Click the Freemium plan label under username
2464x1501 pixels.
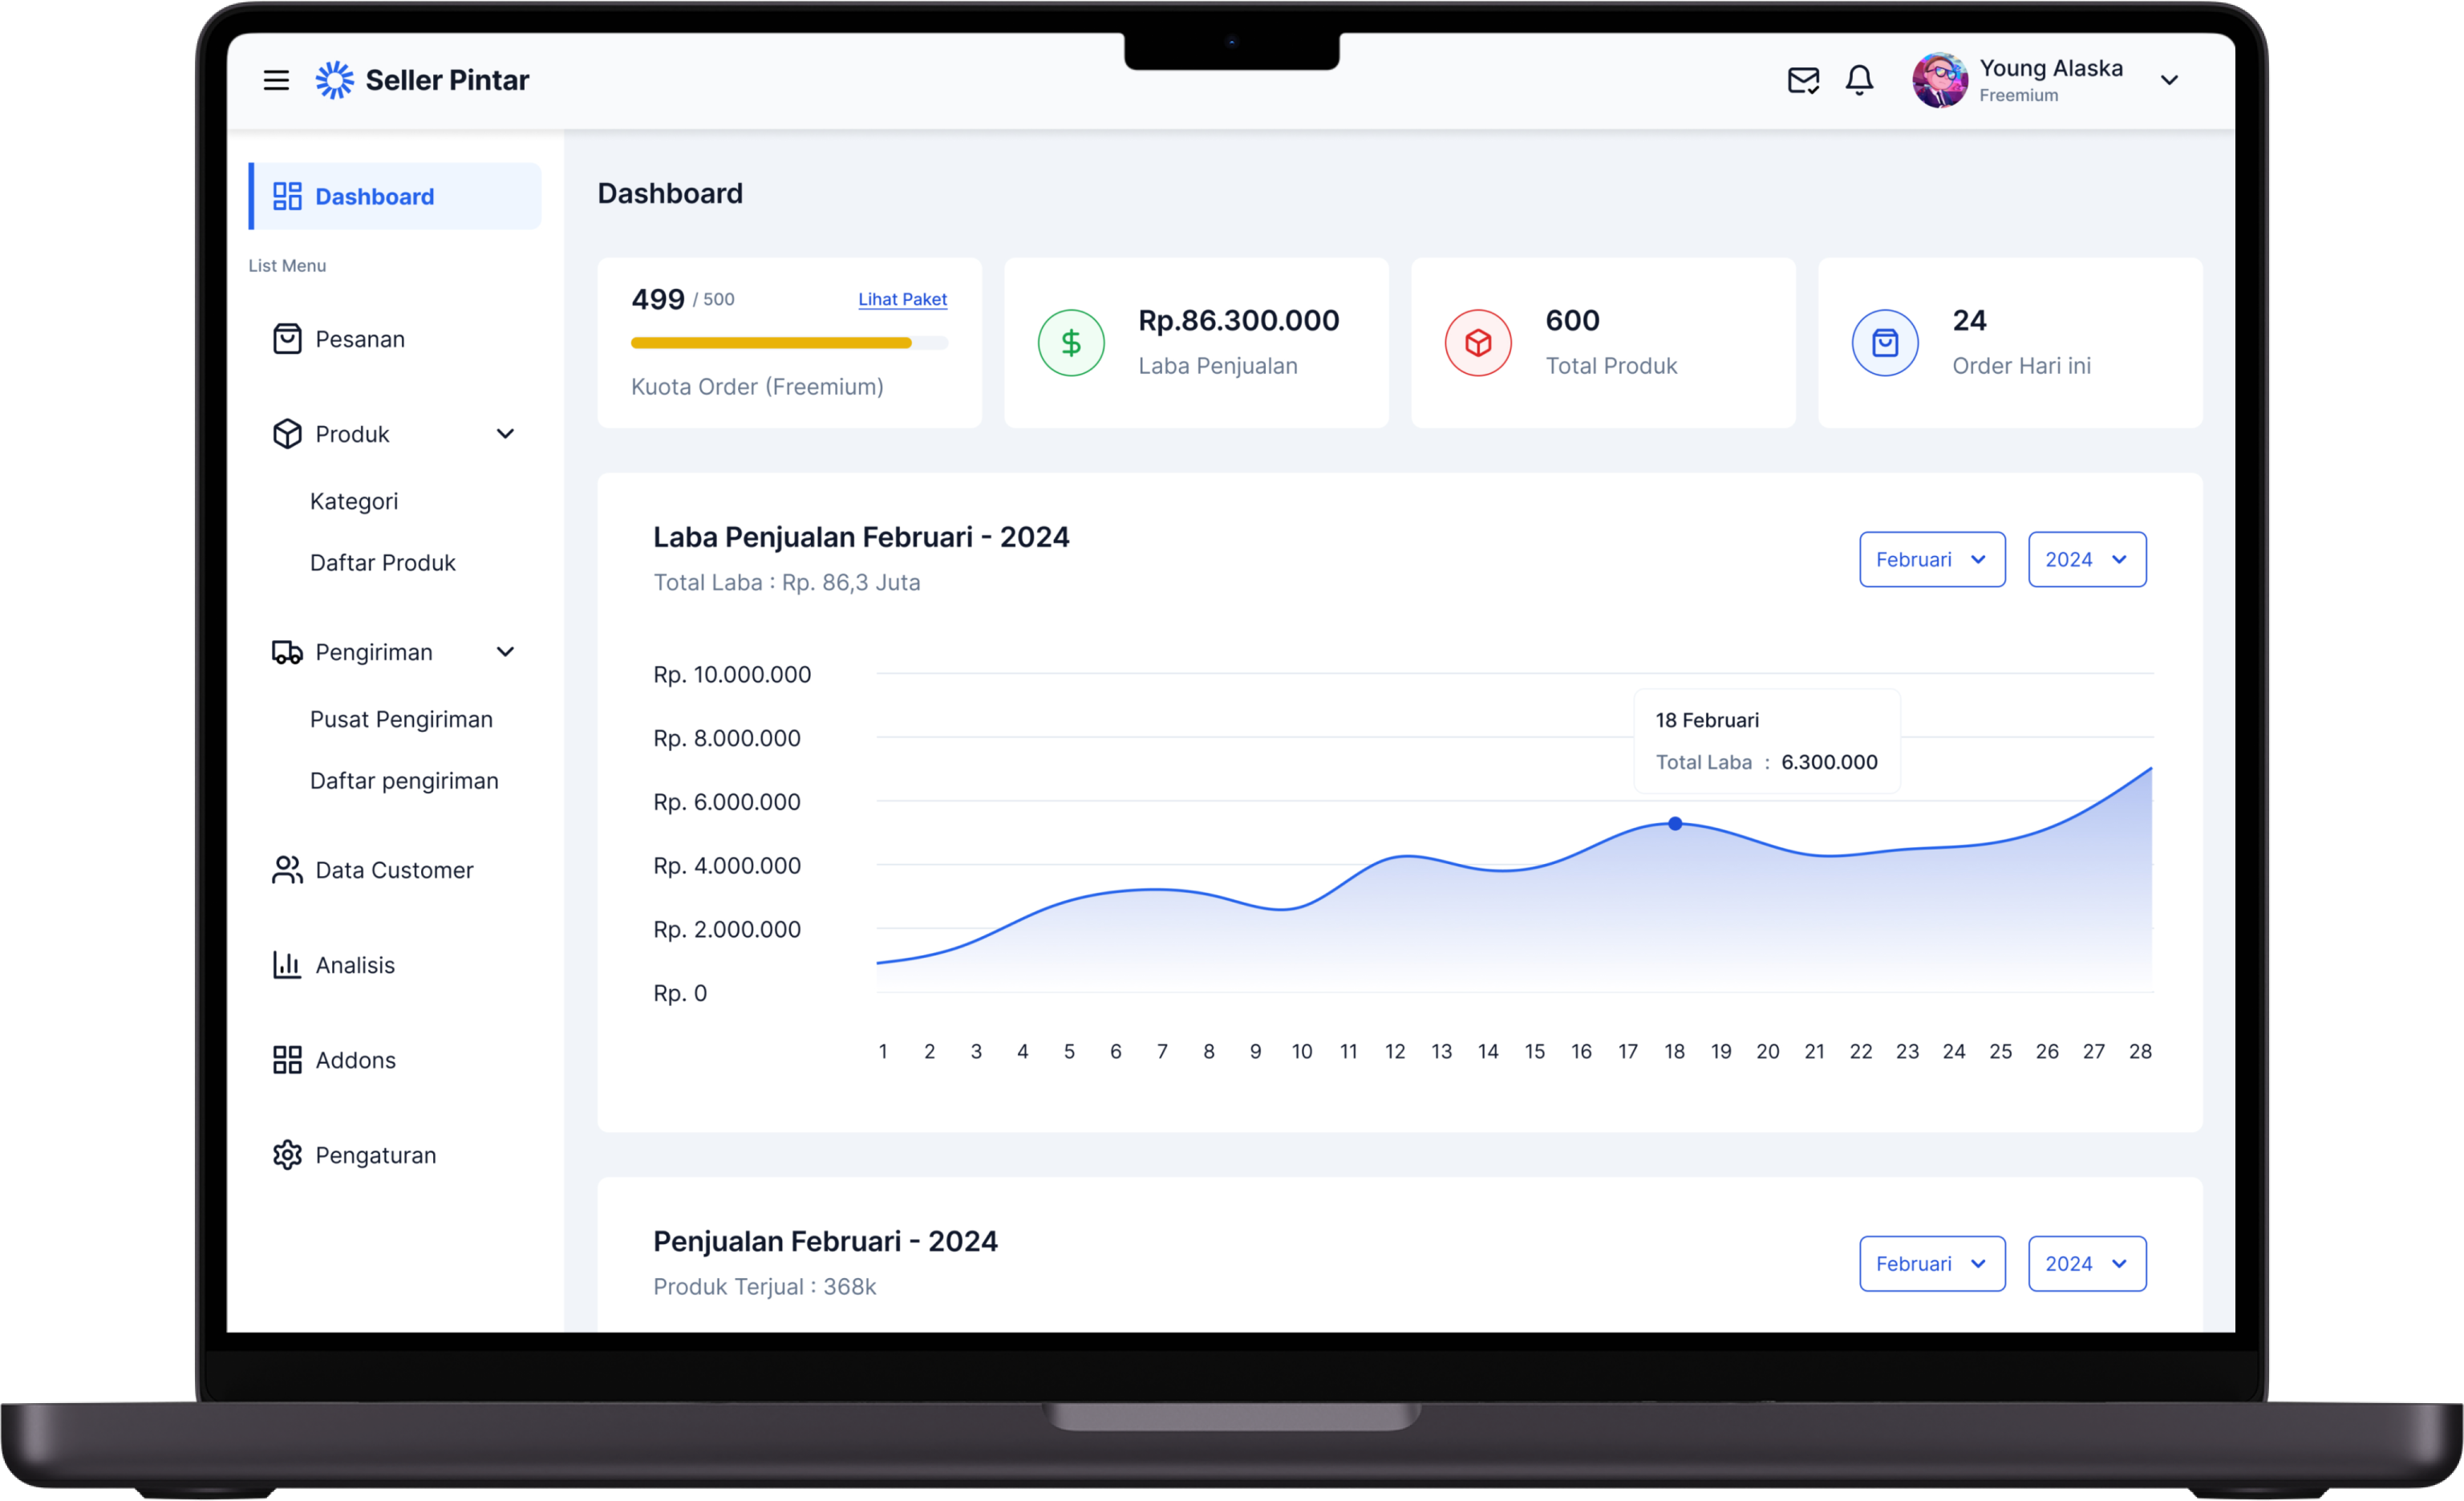(x=2018, y=95)
